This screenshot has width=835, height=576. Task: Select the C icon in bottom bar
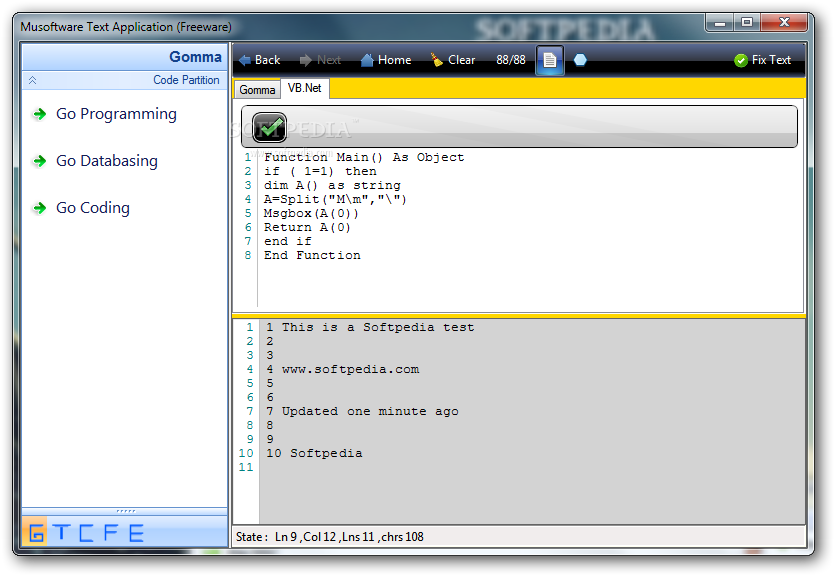pyautogui.click(x=86, y=532)
